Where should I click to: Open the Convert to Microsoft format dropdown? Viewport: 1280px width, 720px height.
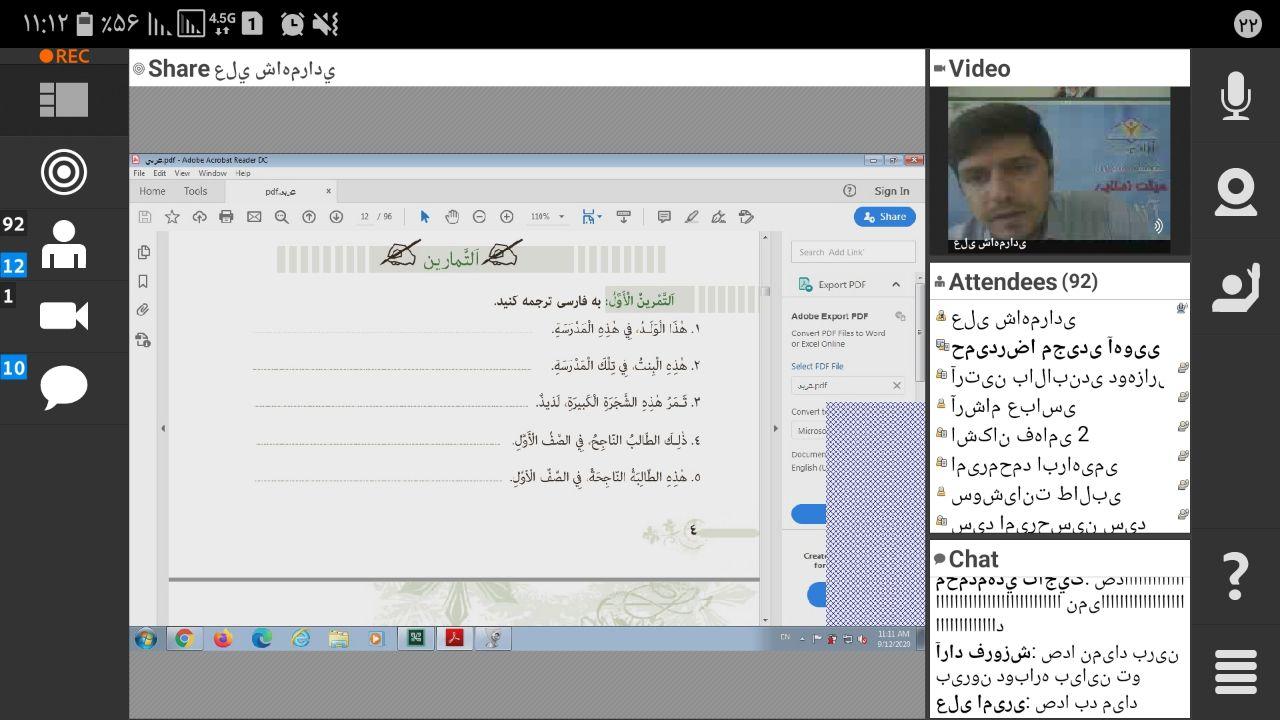(809, 431)
